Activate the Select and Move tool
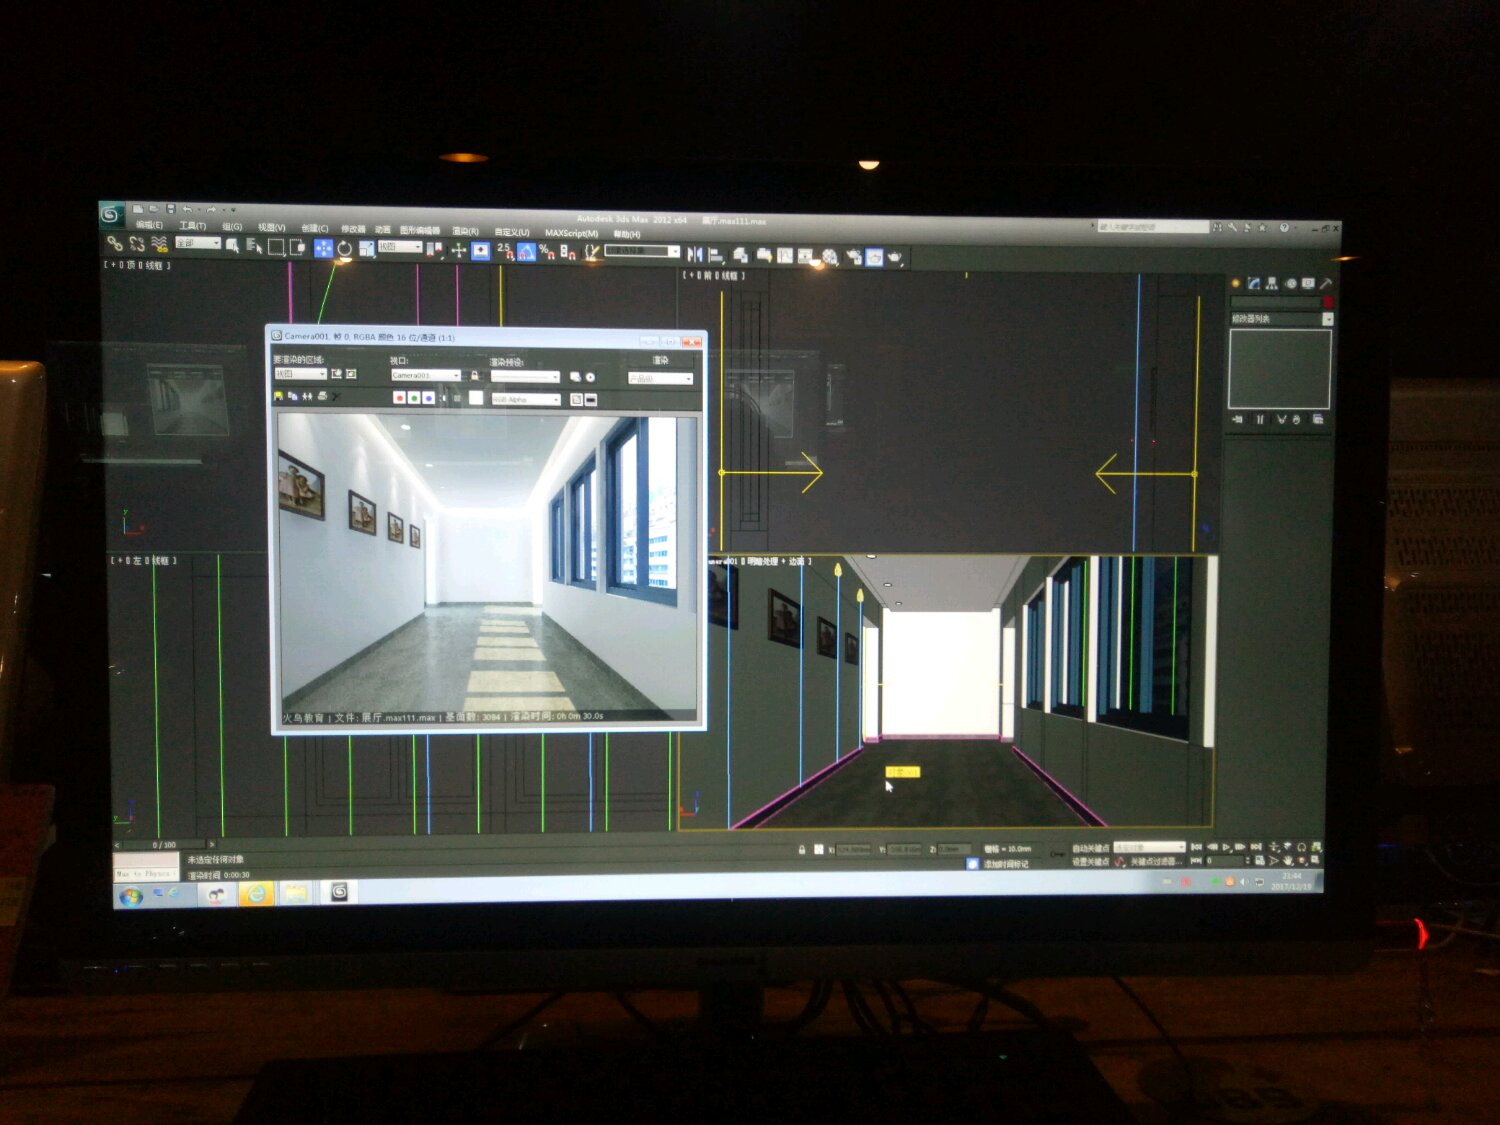1500x1125 pixels. pos(323,247)
